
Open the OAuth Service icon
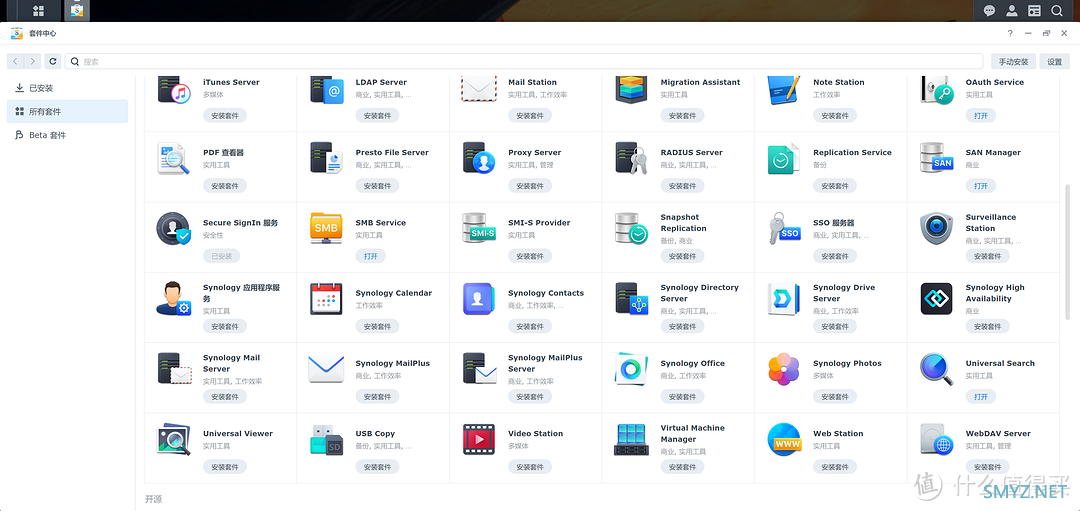click(x=937, y=88)
